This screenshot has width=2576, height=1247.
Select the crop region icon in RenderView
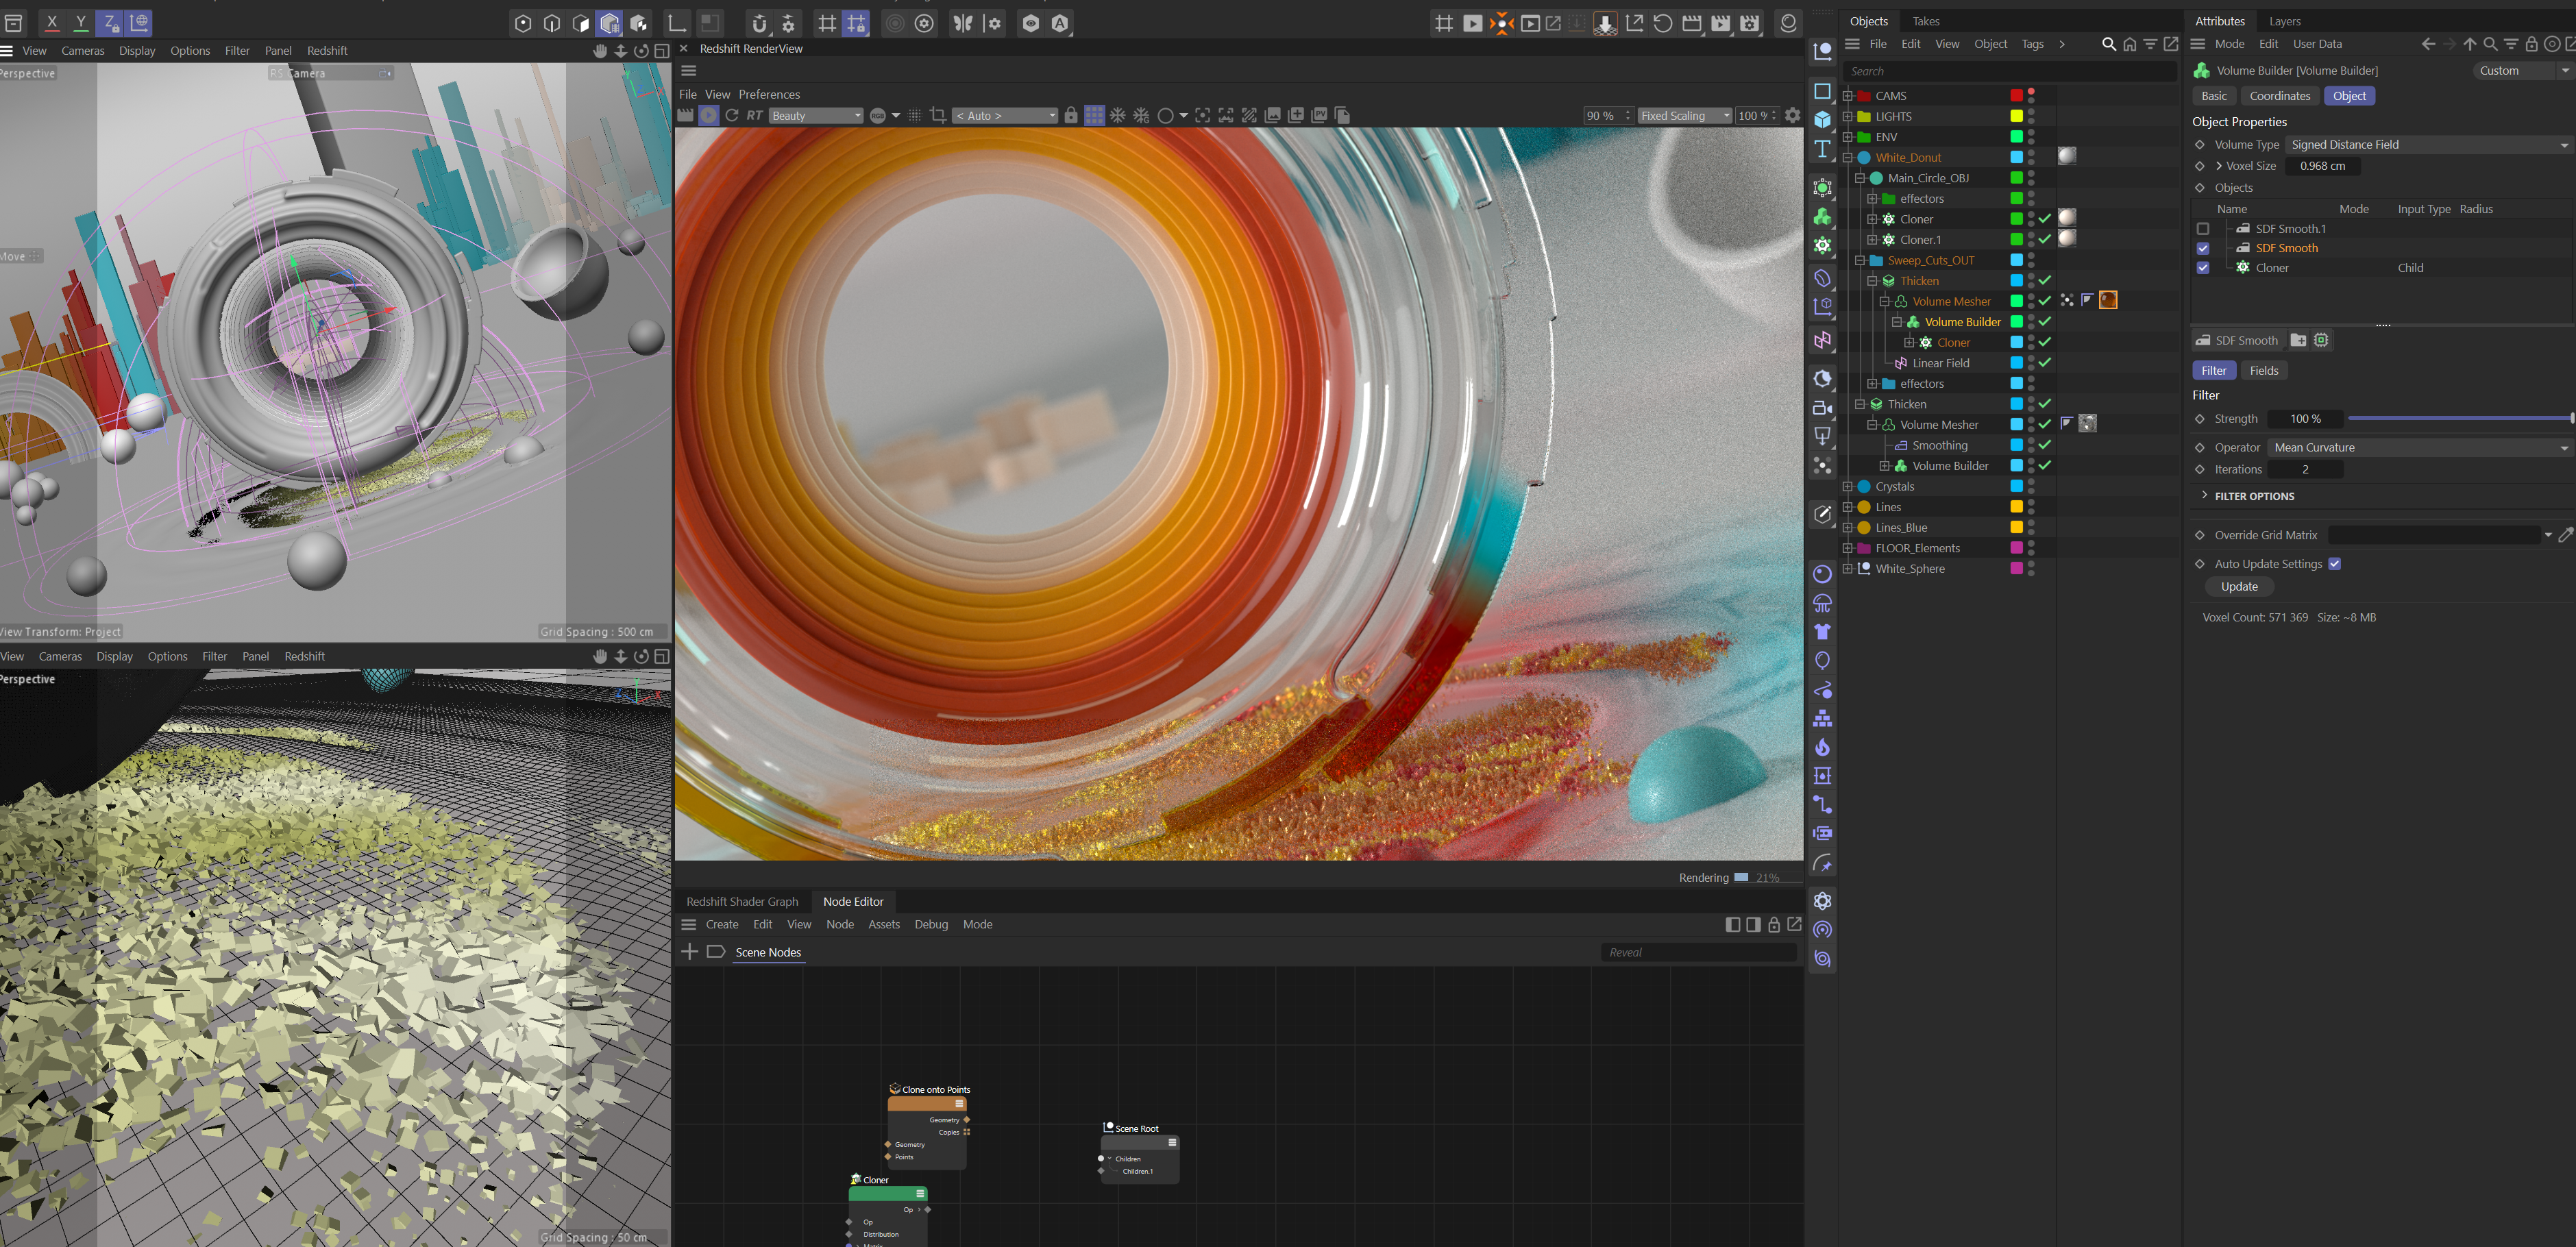(x=938, y=116)
